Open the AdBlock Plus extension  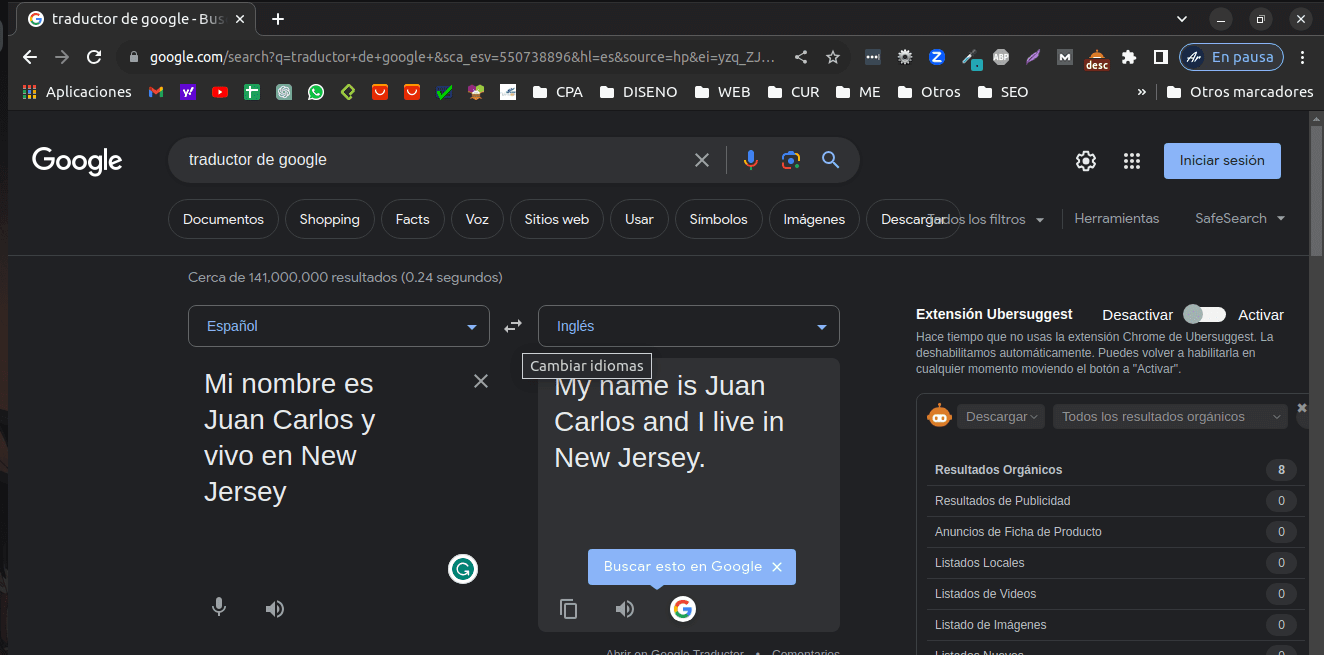click(1001, 57)
